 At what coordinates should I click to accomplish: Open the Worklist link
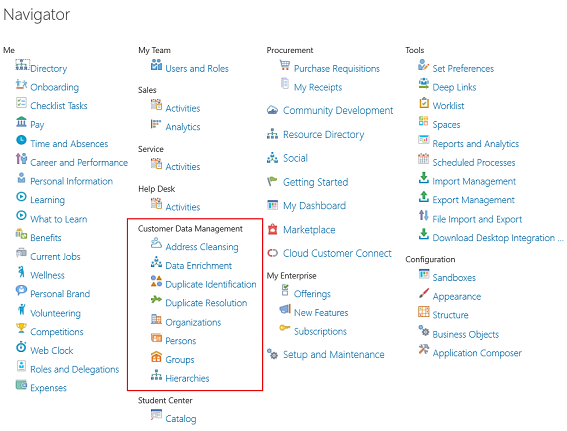[448, 106]
